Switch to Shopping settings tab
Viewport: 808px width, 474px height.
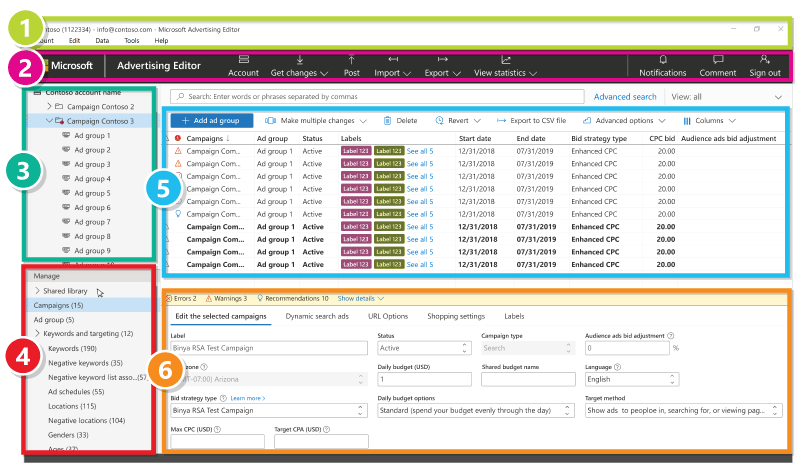[456, 316]
